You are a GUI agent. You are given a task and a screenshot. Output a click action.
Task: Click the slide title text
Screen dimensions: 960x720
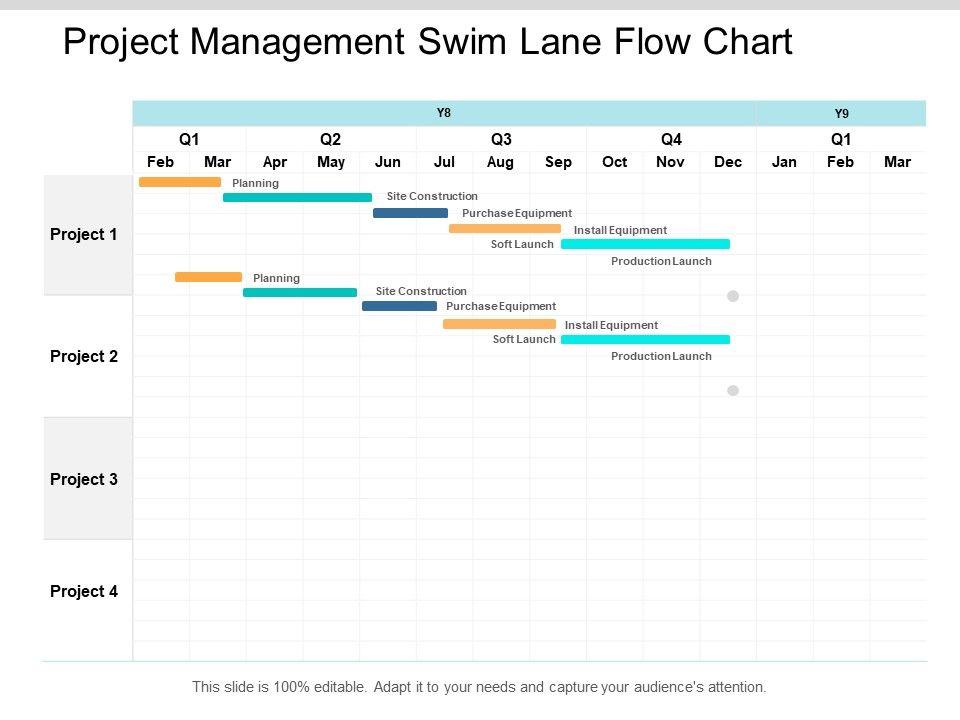point(427,42)
